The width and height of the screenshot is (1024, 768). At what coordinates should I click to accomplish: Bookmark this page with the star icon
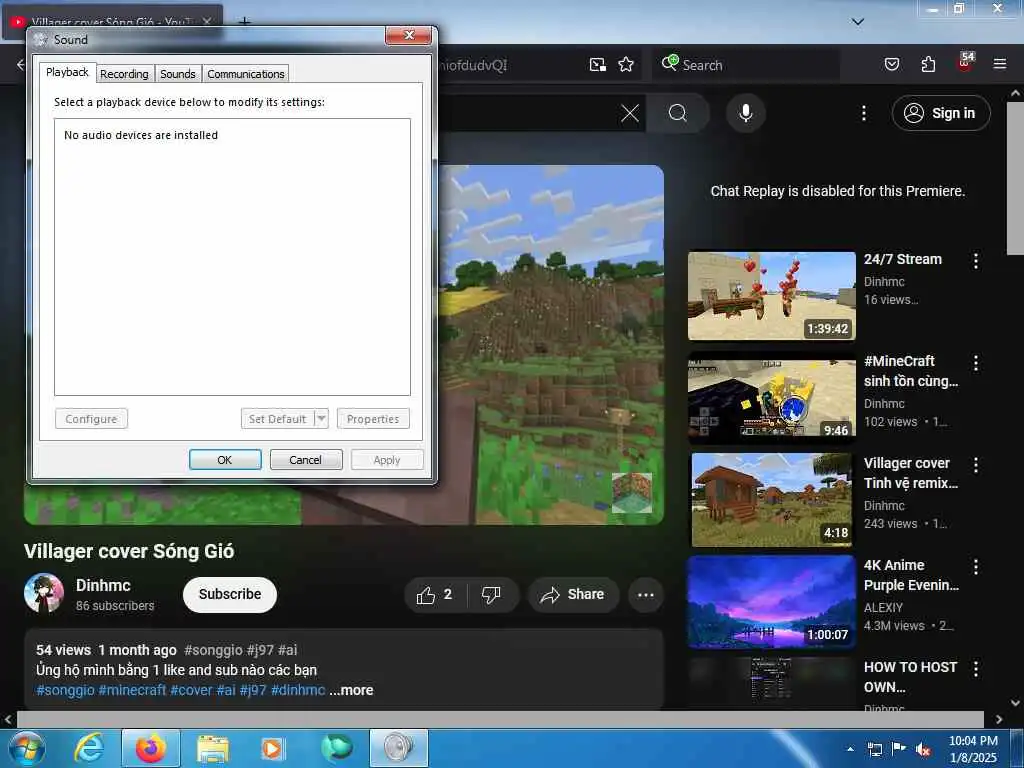[x=626, y=65]
